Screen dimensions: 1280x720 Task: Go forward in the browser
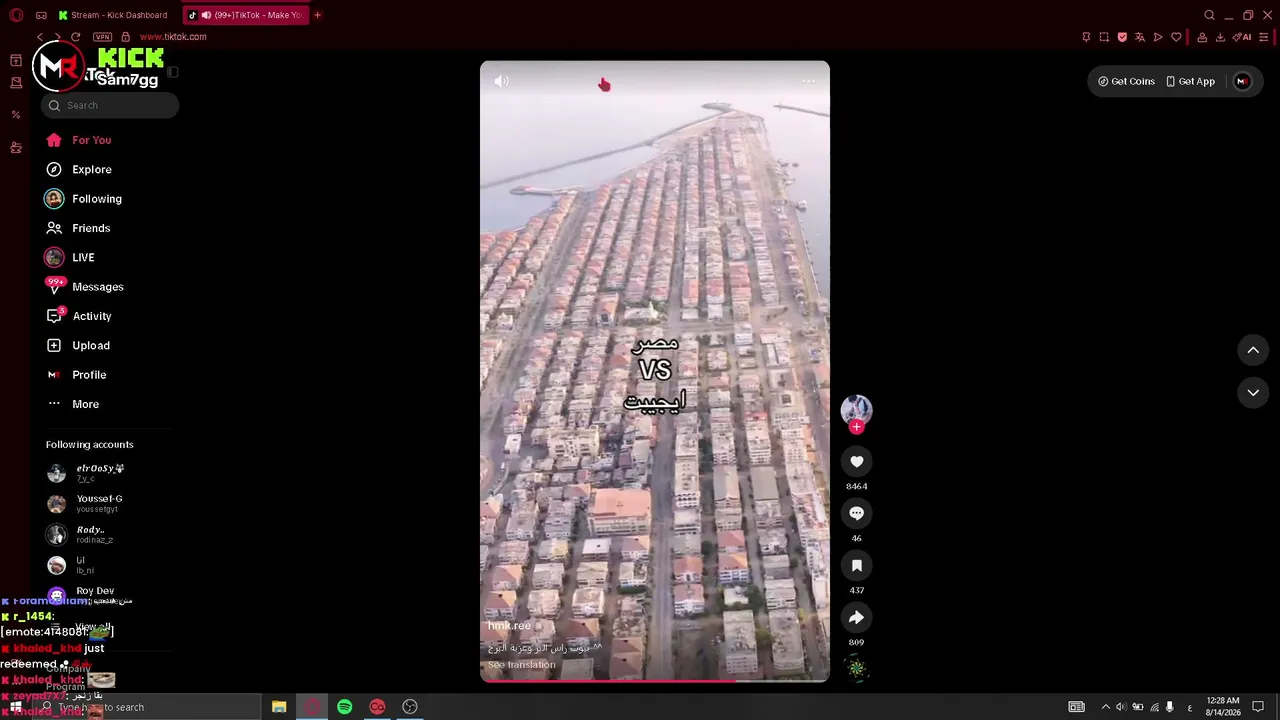[x=57, y=37]
